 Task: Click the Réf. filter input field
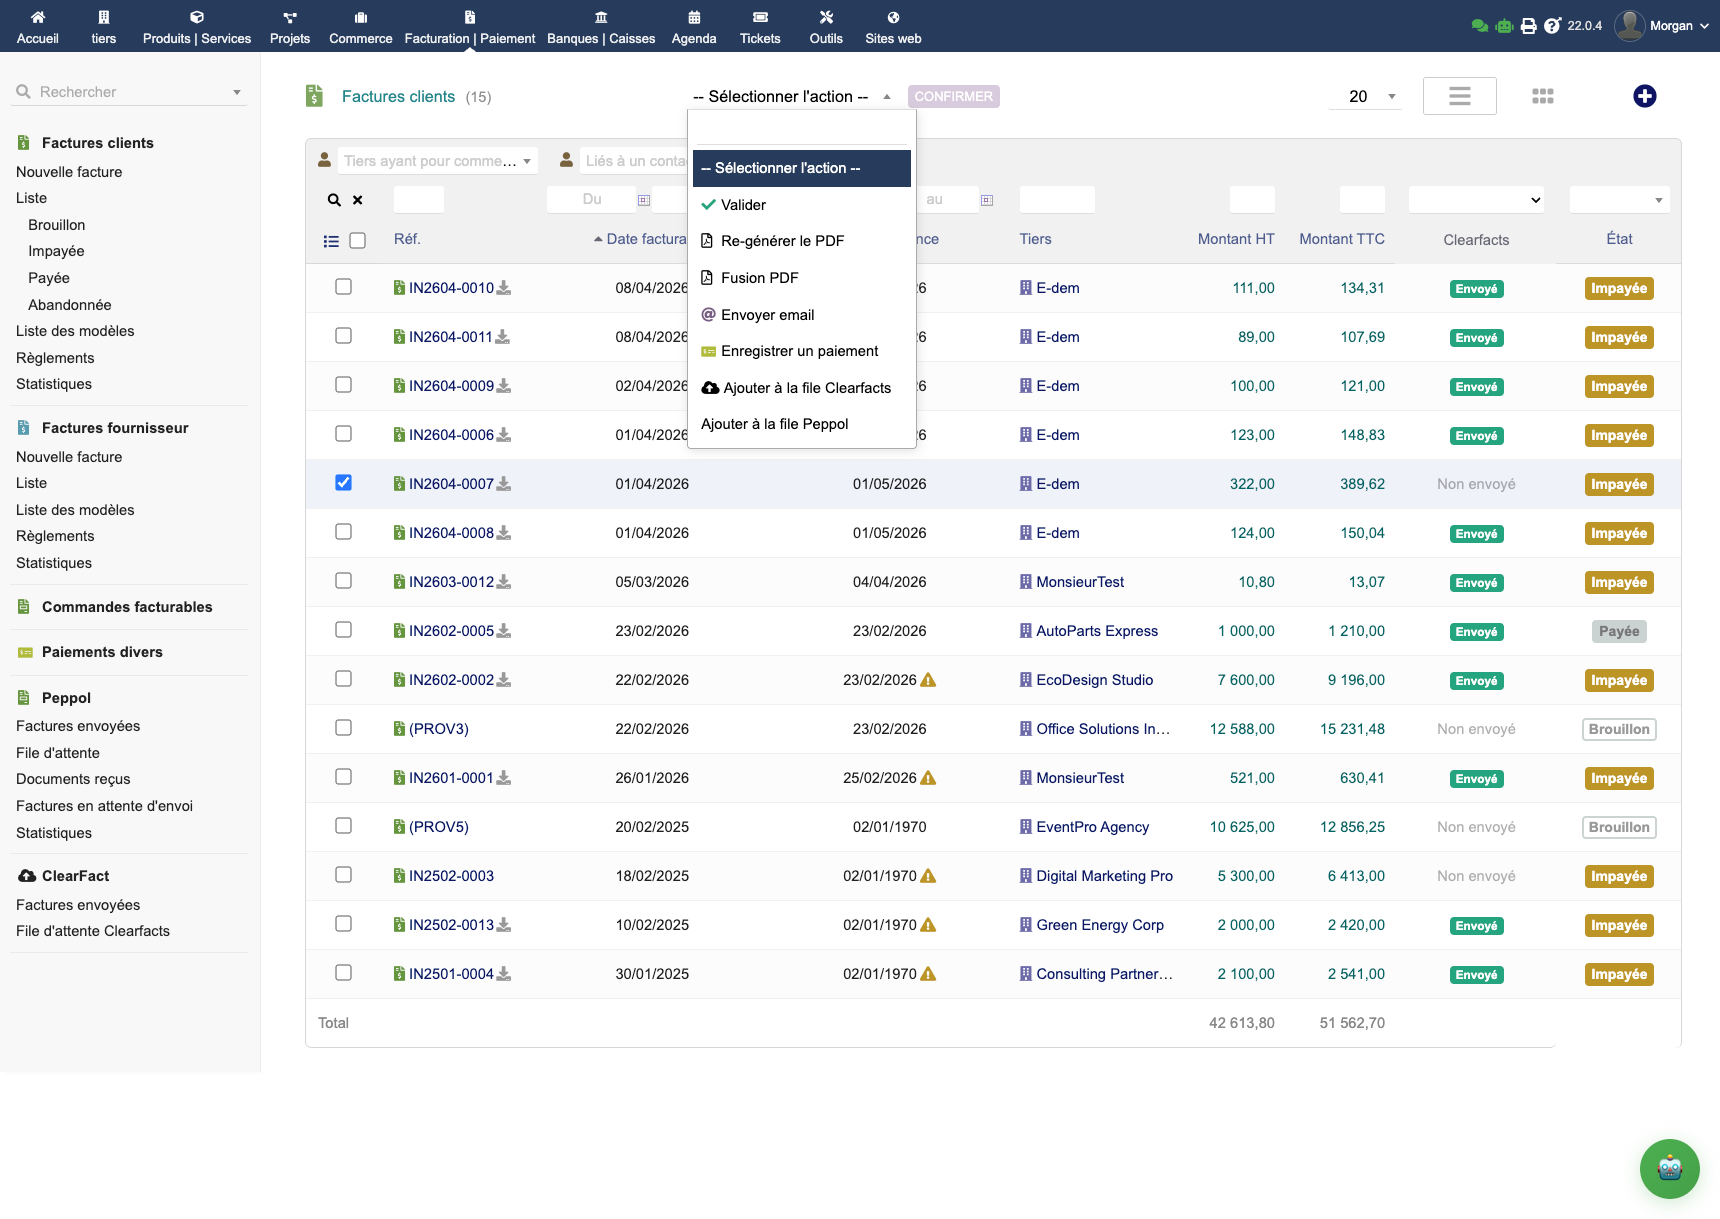418,200
